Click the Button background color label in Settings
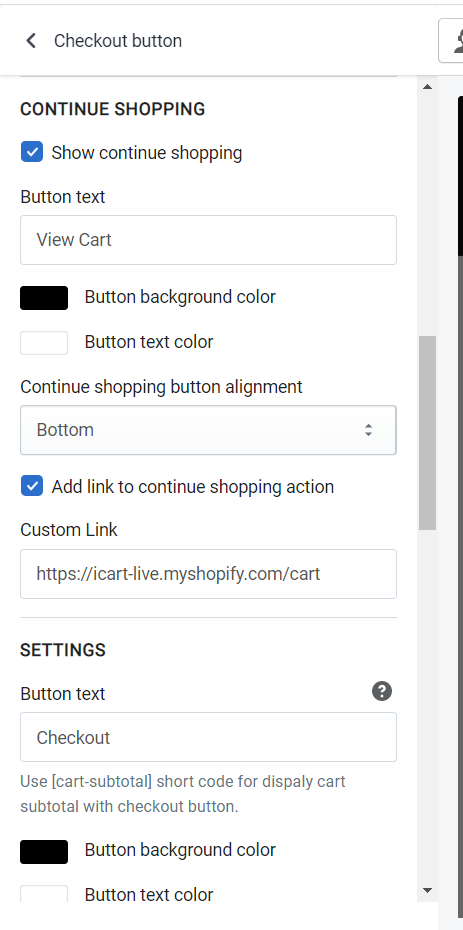 (x=180, y=850)
